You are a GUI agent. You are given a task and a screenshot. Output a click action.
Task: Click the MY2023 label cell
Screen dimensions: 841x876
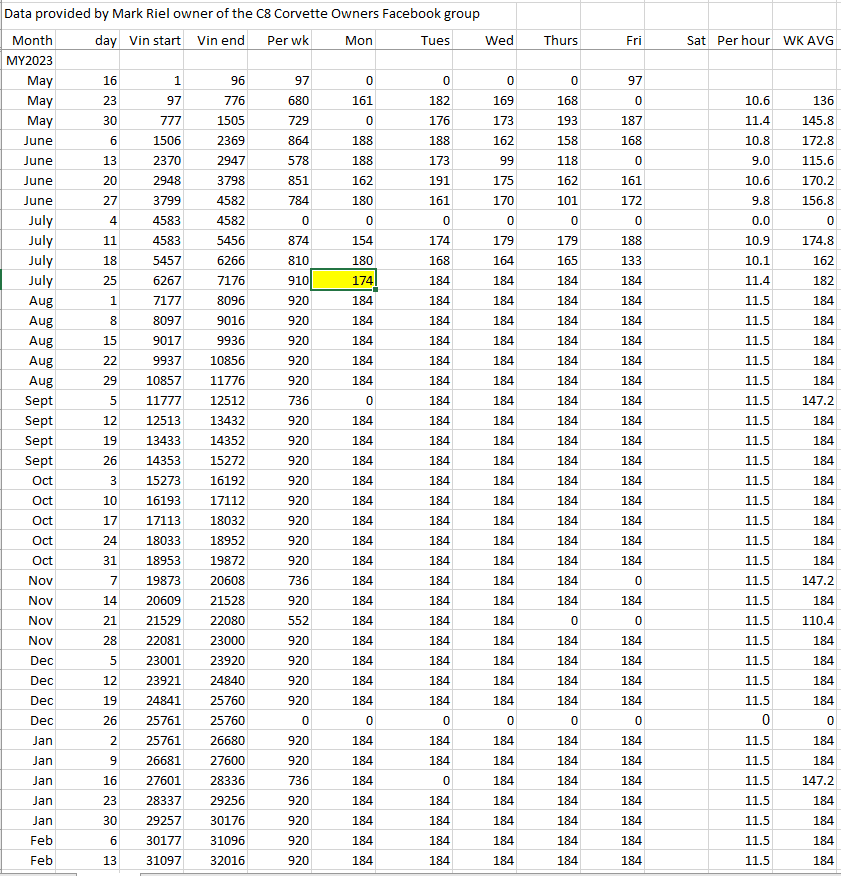(30, 61)
